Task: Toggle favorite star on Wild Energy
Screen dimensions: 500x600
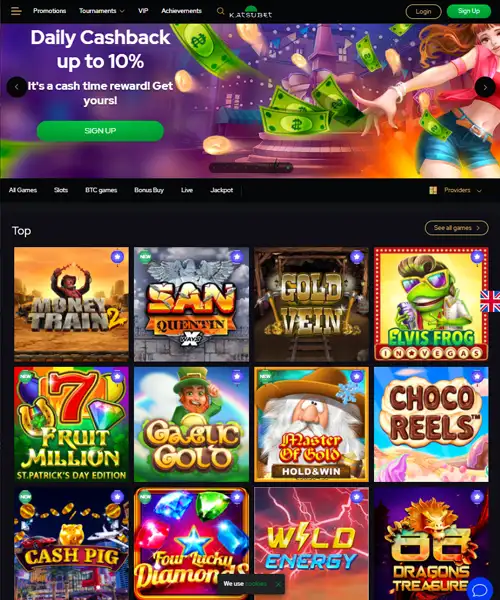Action: pos(357,497)
